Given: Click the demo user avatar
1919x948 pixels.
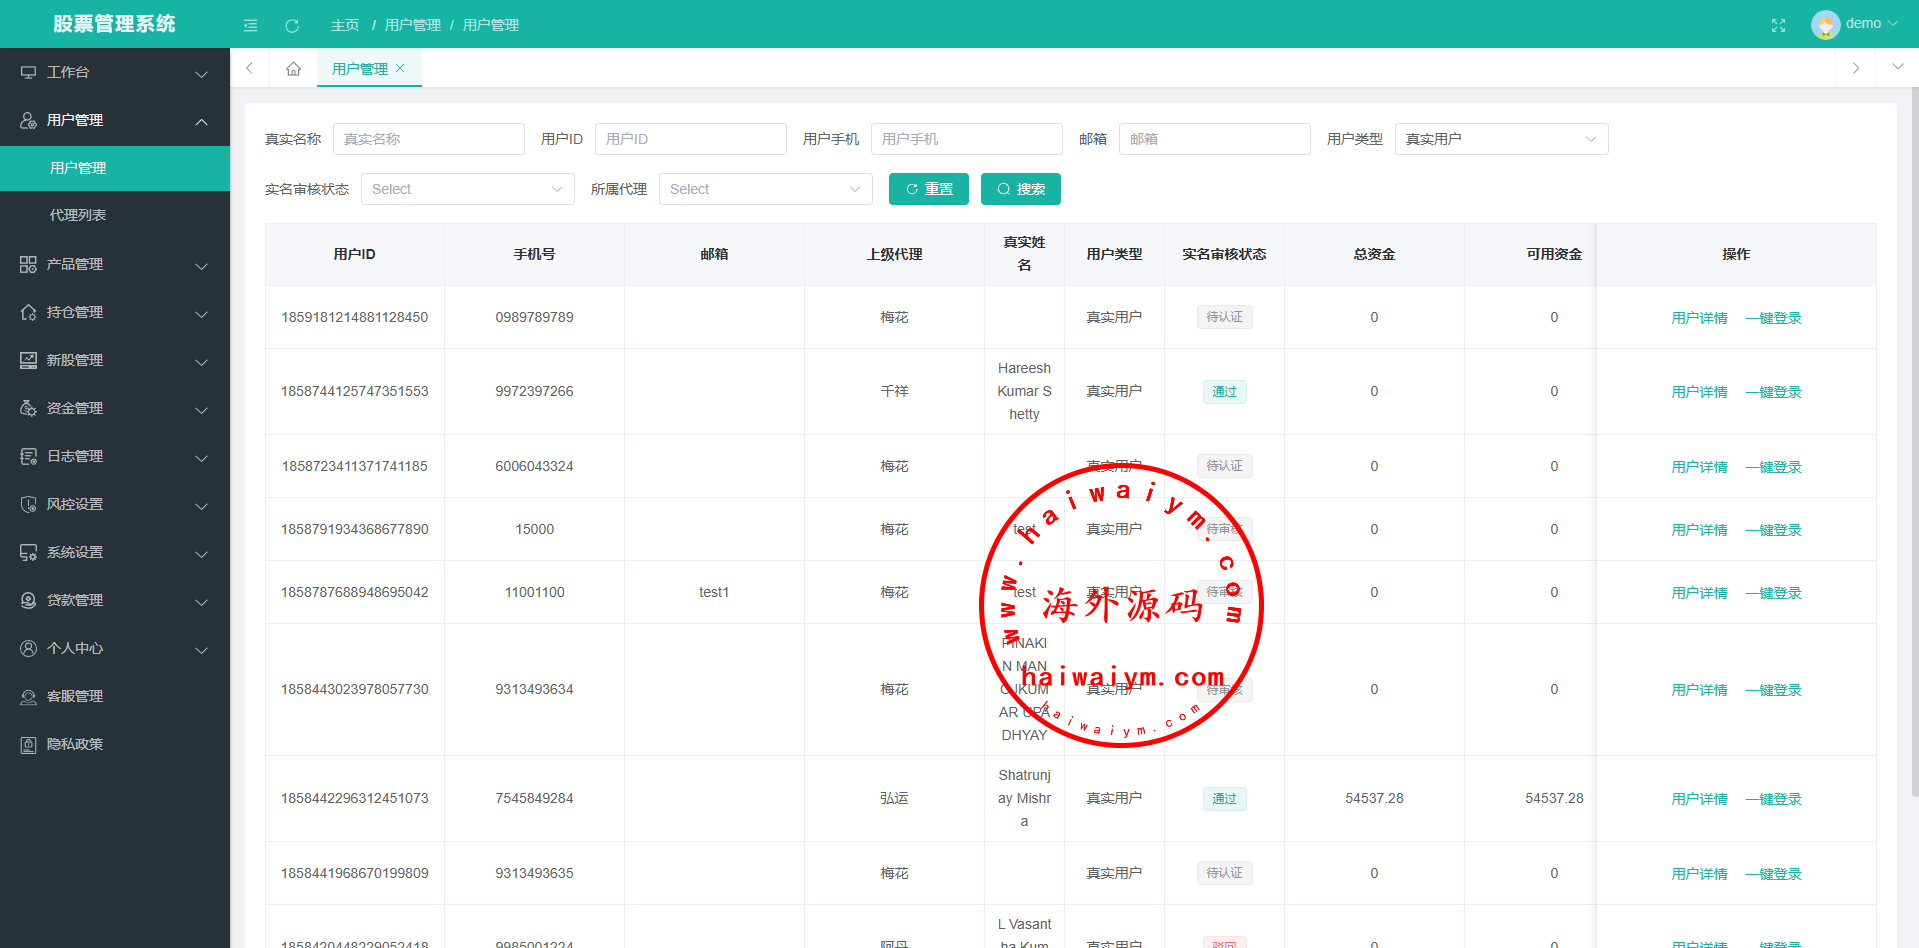Looking at the screenshot, I should tap(1825, 24).
